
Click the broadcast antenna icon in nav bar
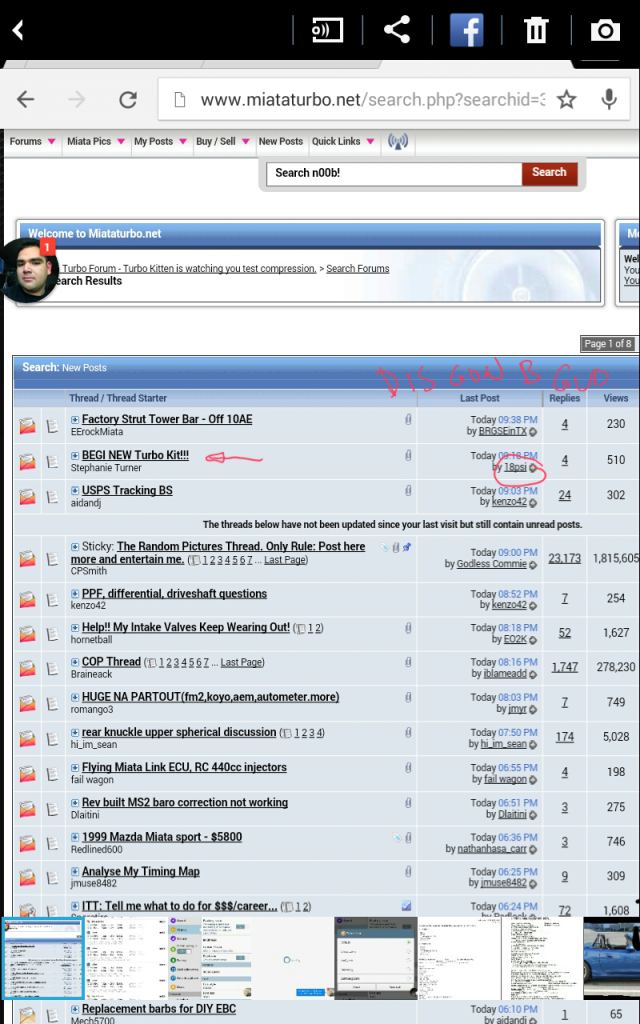click(398, 141)
